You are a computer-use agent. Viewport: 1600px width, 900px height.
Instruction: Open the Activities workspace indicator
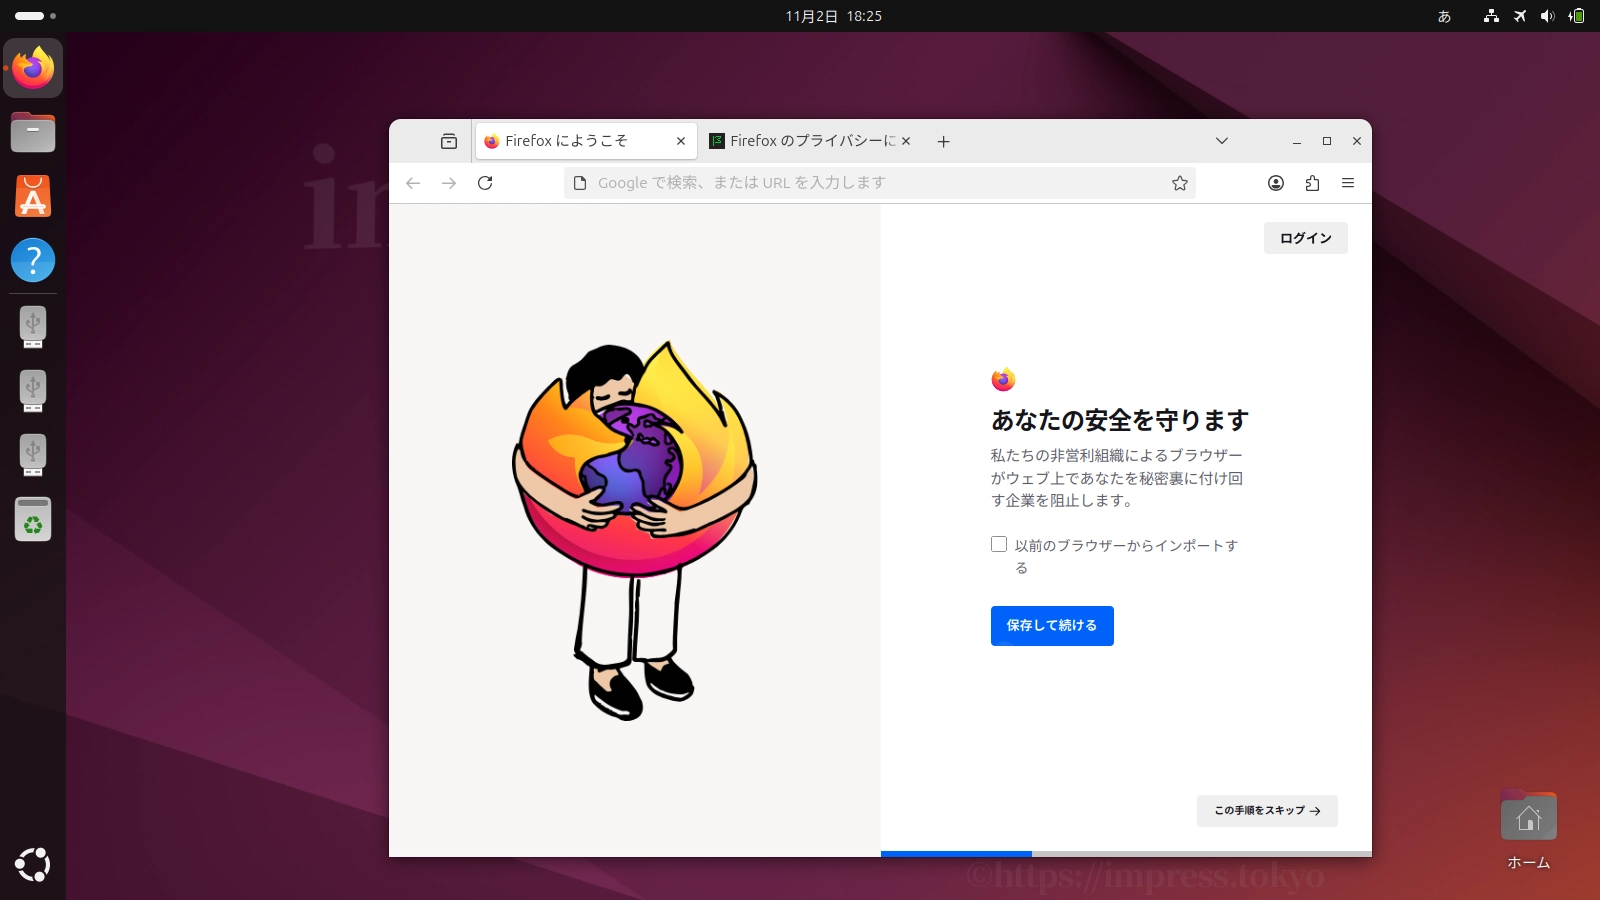coord(35,16)
